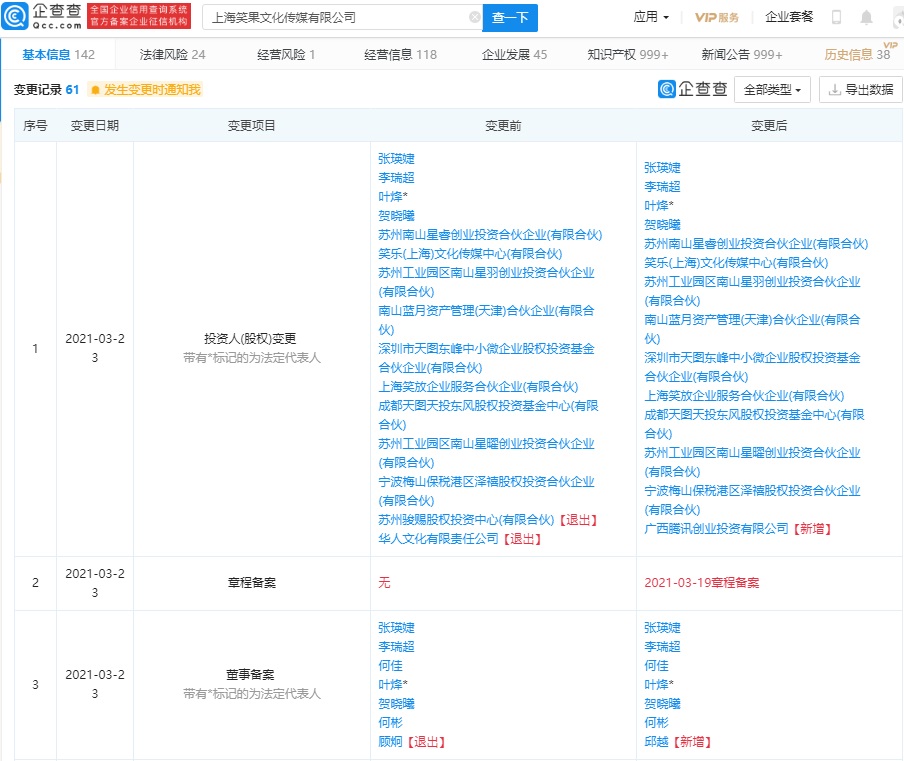Screen dimensions: 904x761
Task: Open the 应用 dropdown menu
Action: coord(651,17)
